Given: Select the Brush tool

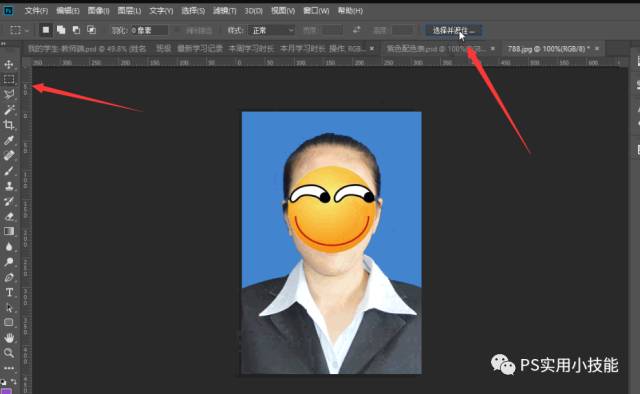Looking at the screenshot, I should point(9,171).
